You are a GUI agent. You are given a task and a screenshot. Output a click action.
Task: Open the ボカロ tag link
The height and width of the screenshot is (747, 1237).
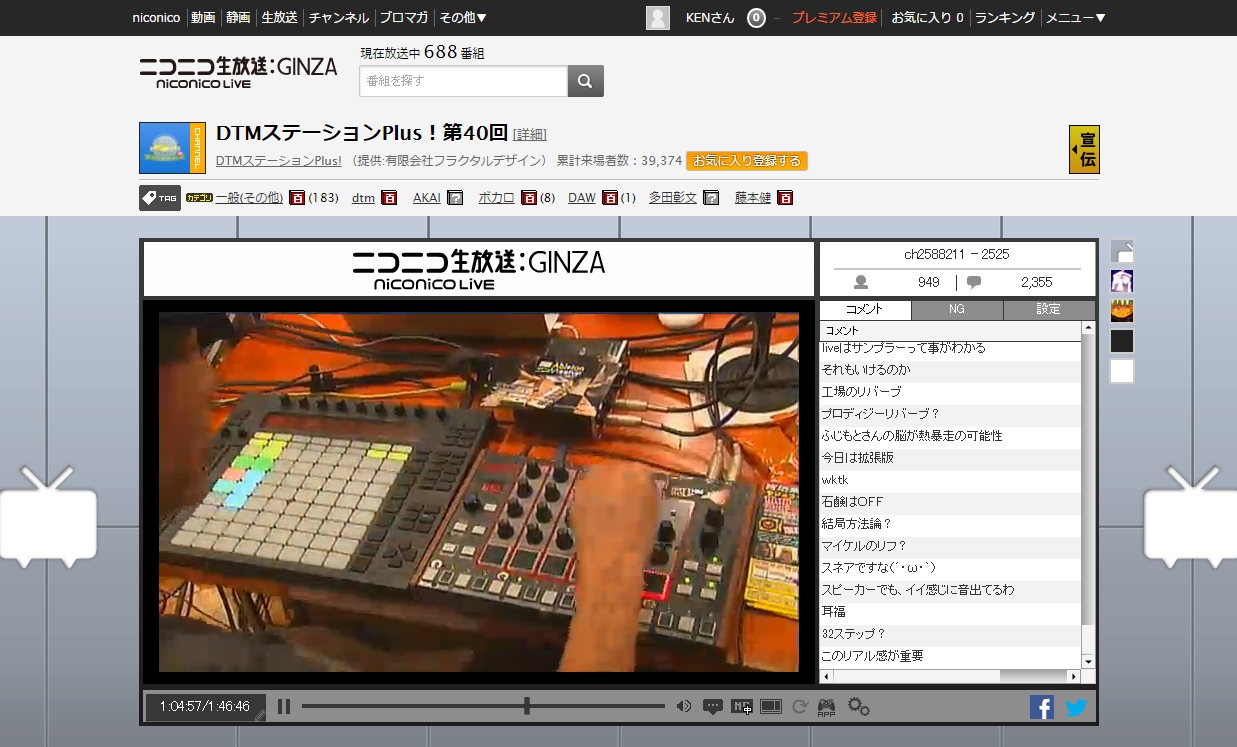497,198
